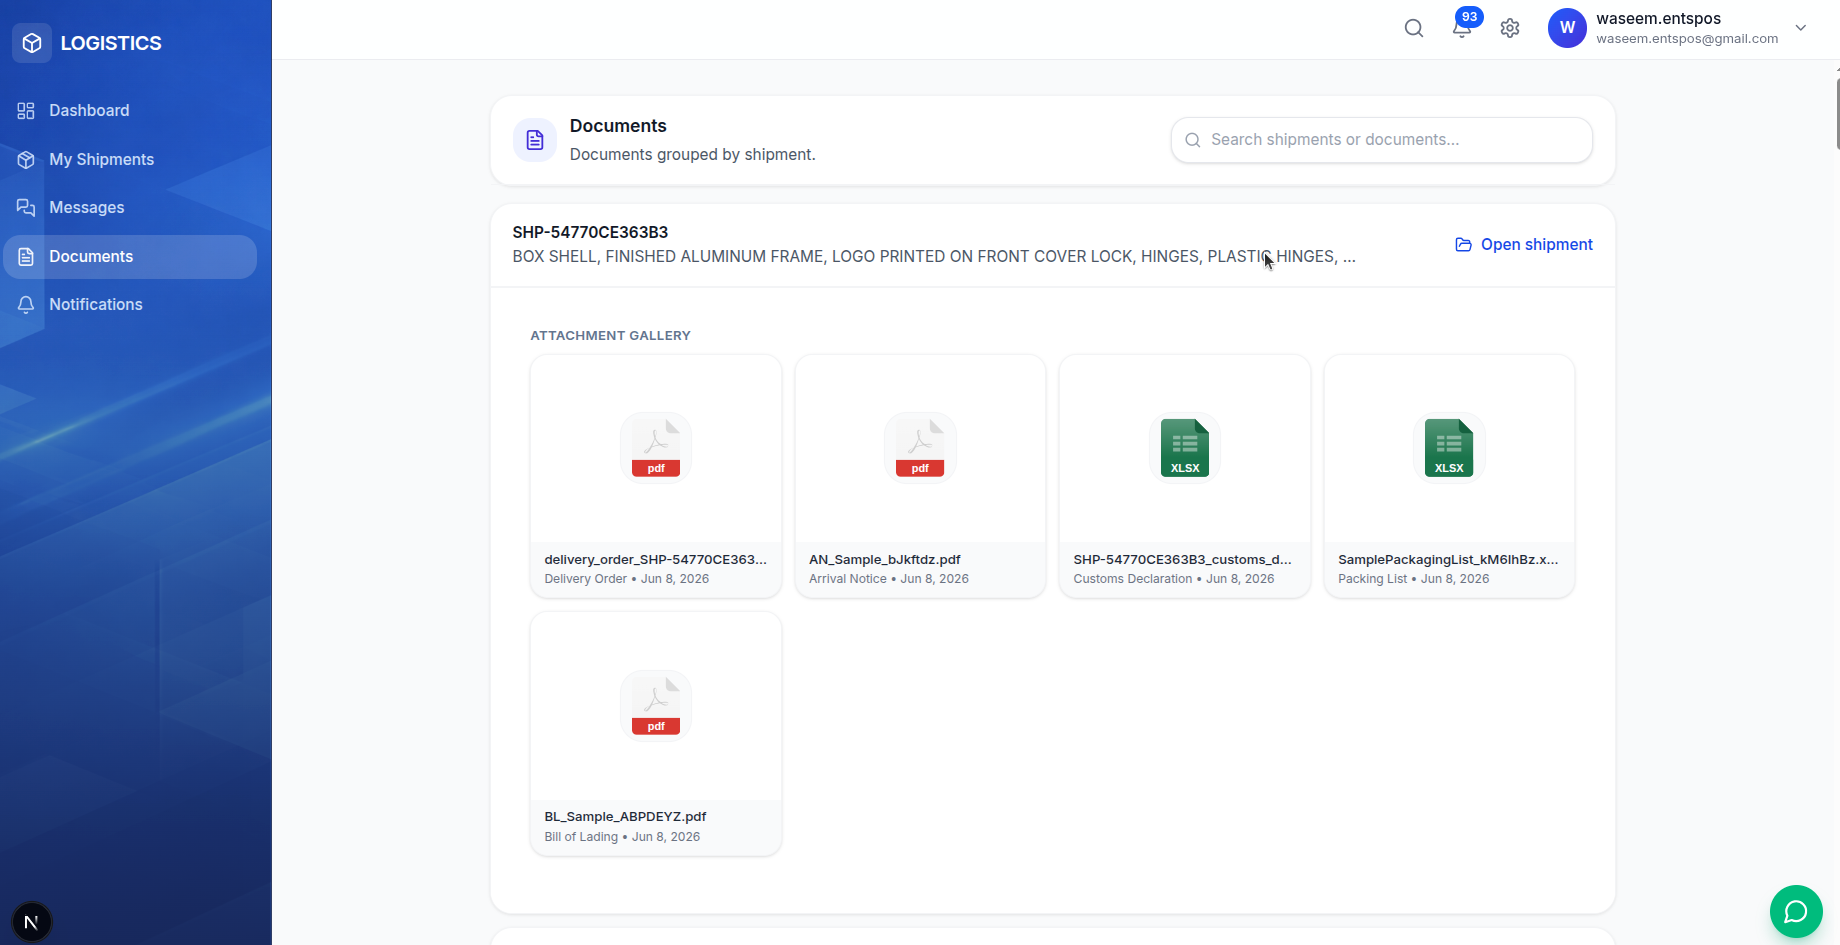
Task: Select Documents in the sidebar
Action: pos(130,257)
